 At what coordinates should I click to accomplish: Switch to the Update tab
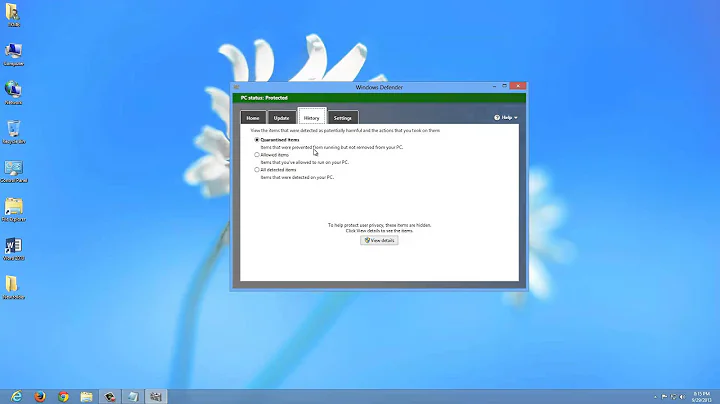coord(281,118)
